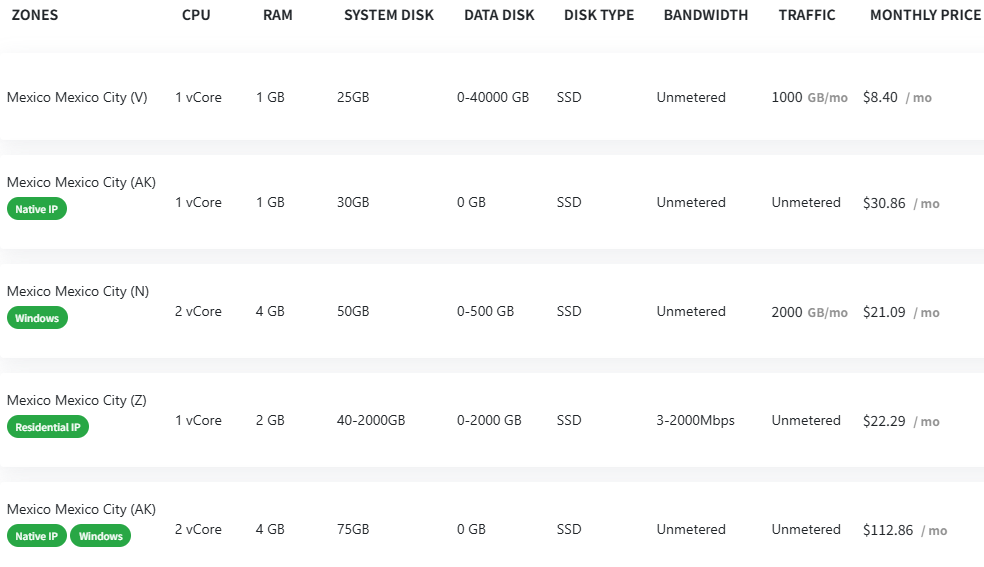Click Native IP badge in the $112.86 plan
This screenshot has width=984, height=567.
(x=37, y=536)
